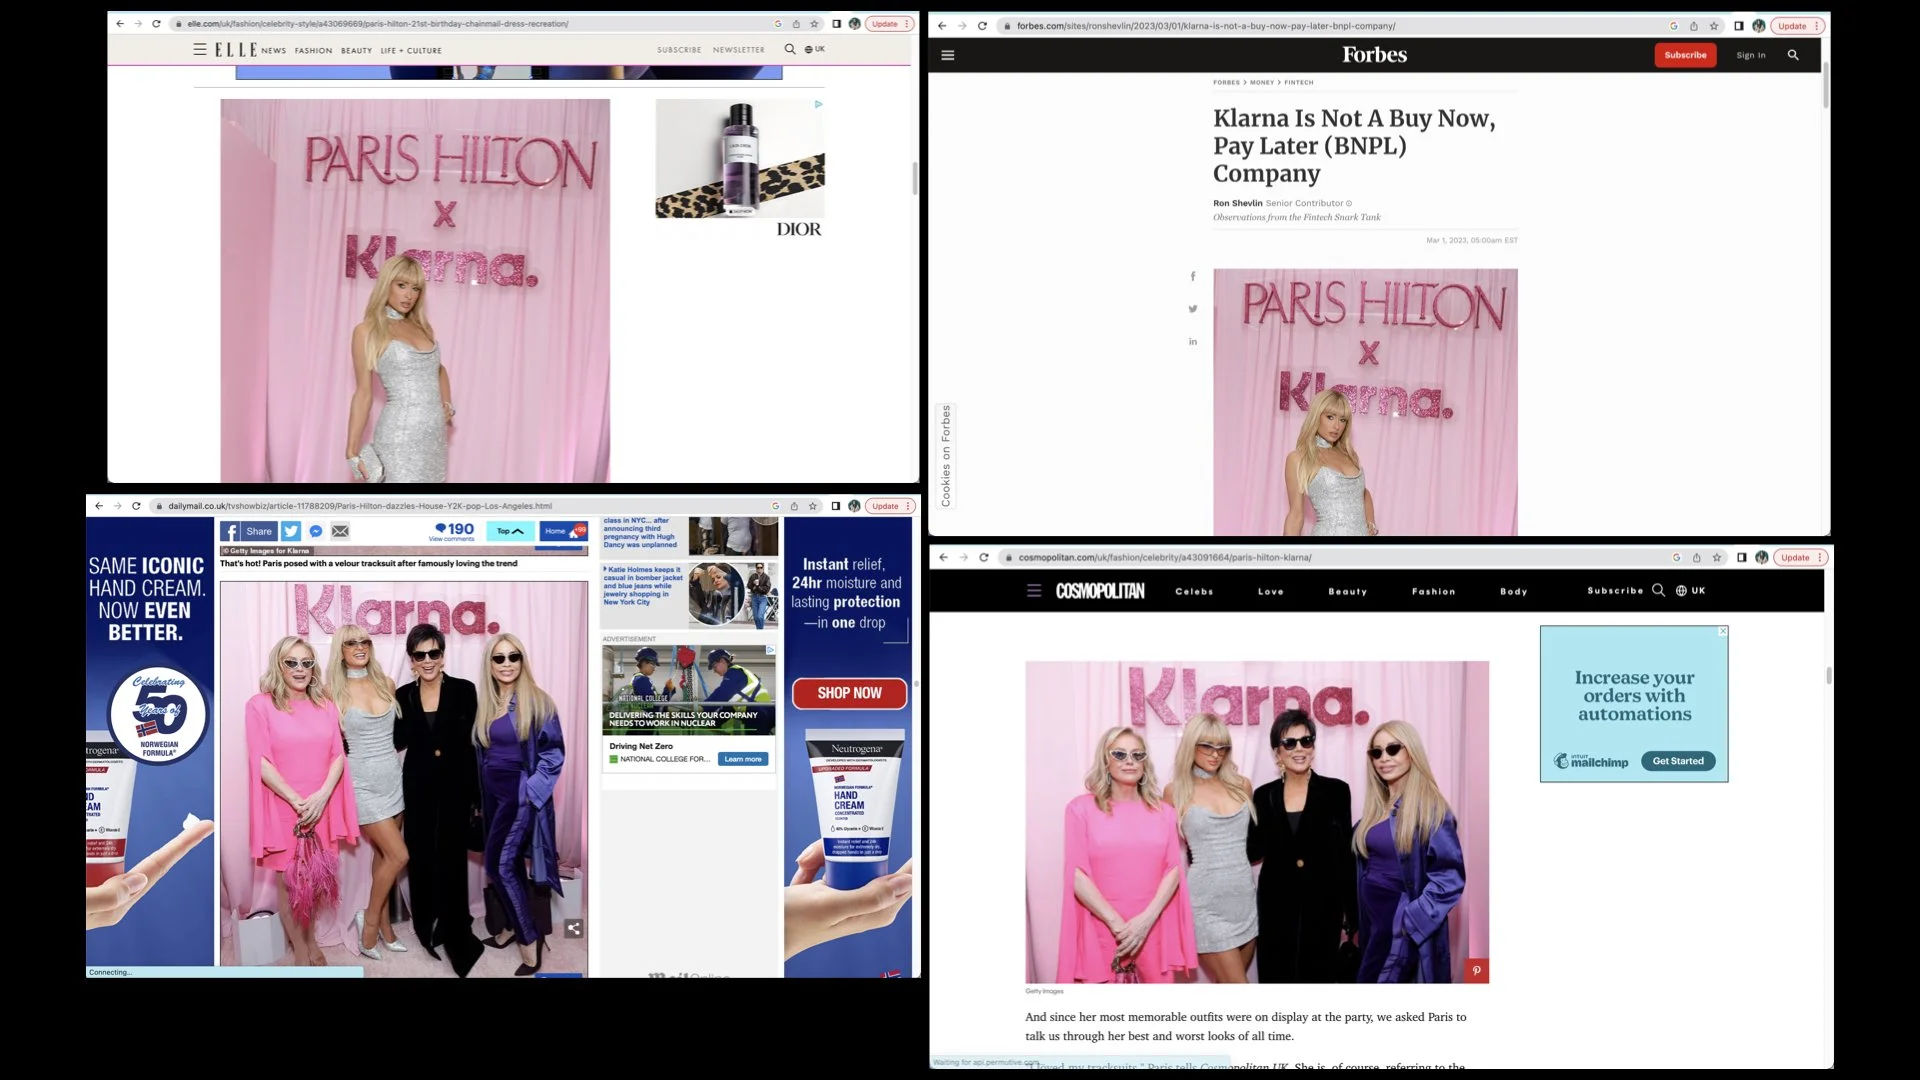Click the Forbes page vertical scrollbar
Screen dimensions: 1920x1080
click(1826, 85)
